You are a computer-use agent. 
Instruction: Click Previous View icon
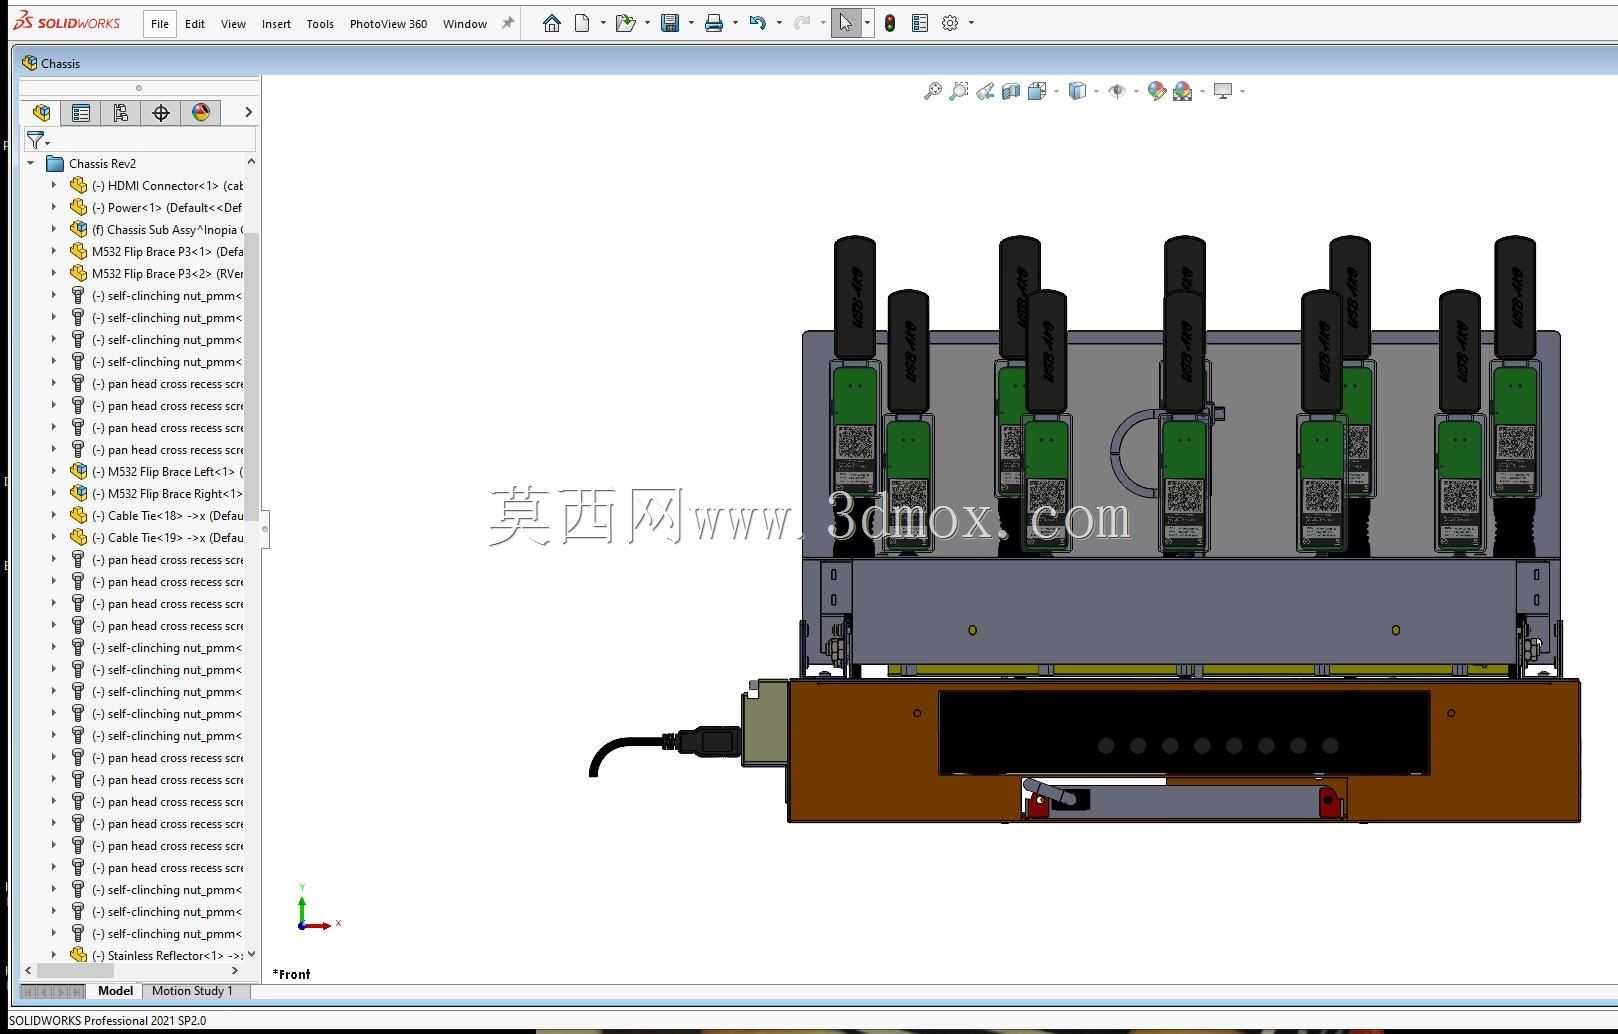point(985,91)
